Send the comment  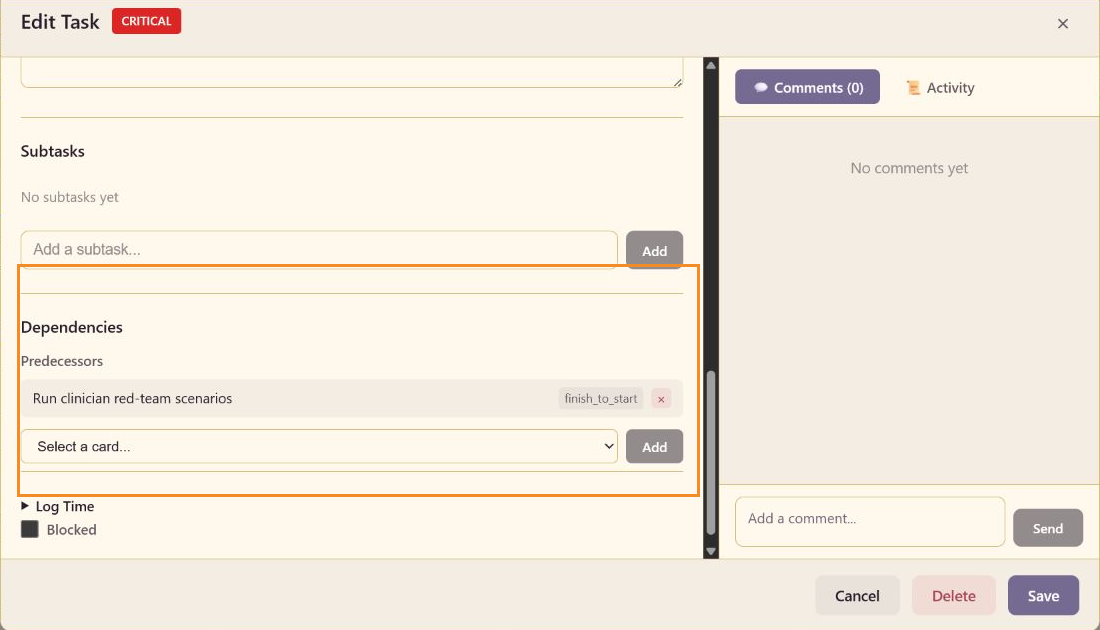(x=1047, y=528)
